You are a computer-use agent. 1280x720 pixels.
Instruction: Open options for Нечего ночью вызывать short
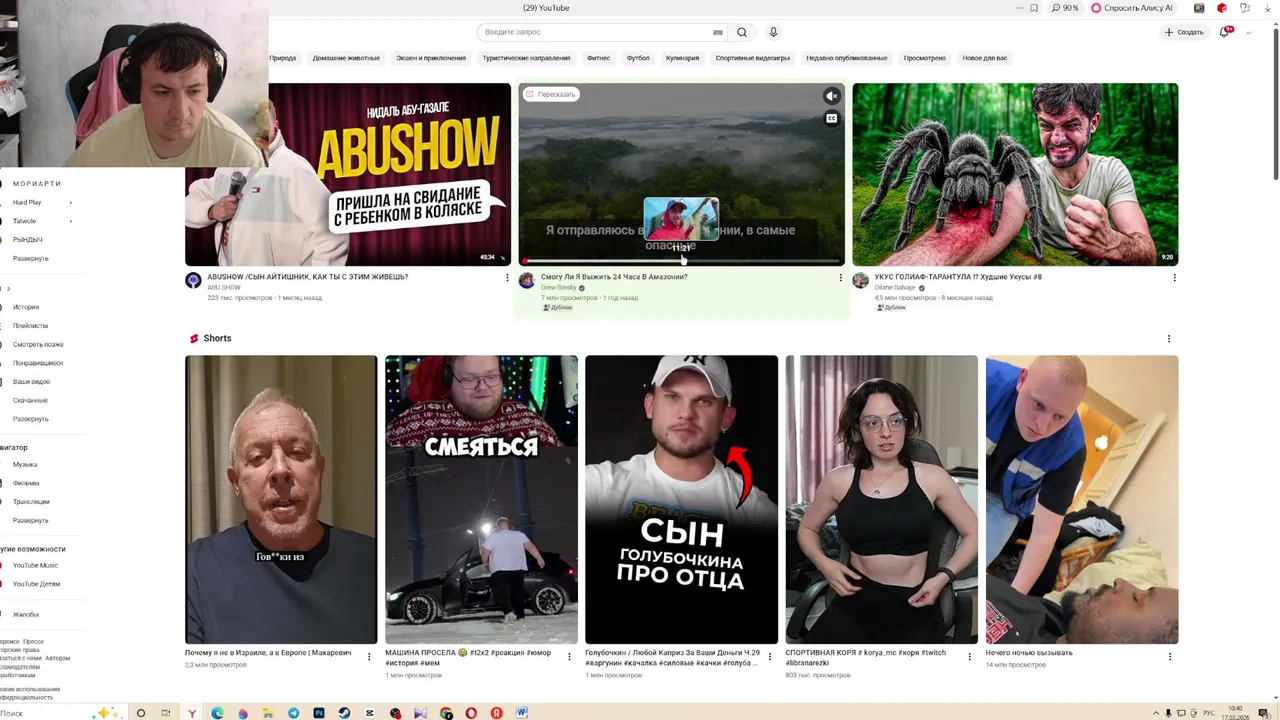coord(1170,657)
